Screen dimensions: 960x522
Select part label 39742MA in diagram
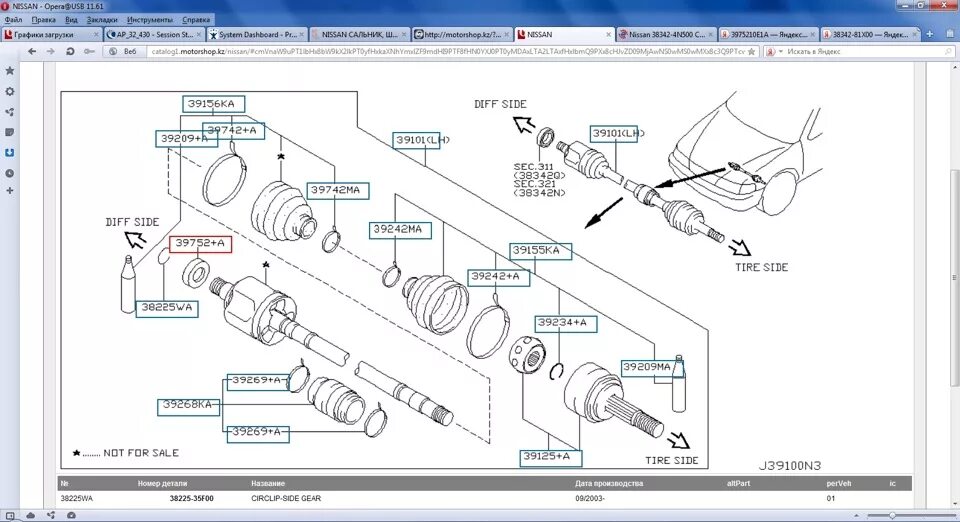tap(337, 190)
